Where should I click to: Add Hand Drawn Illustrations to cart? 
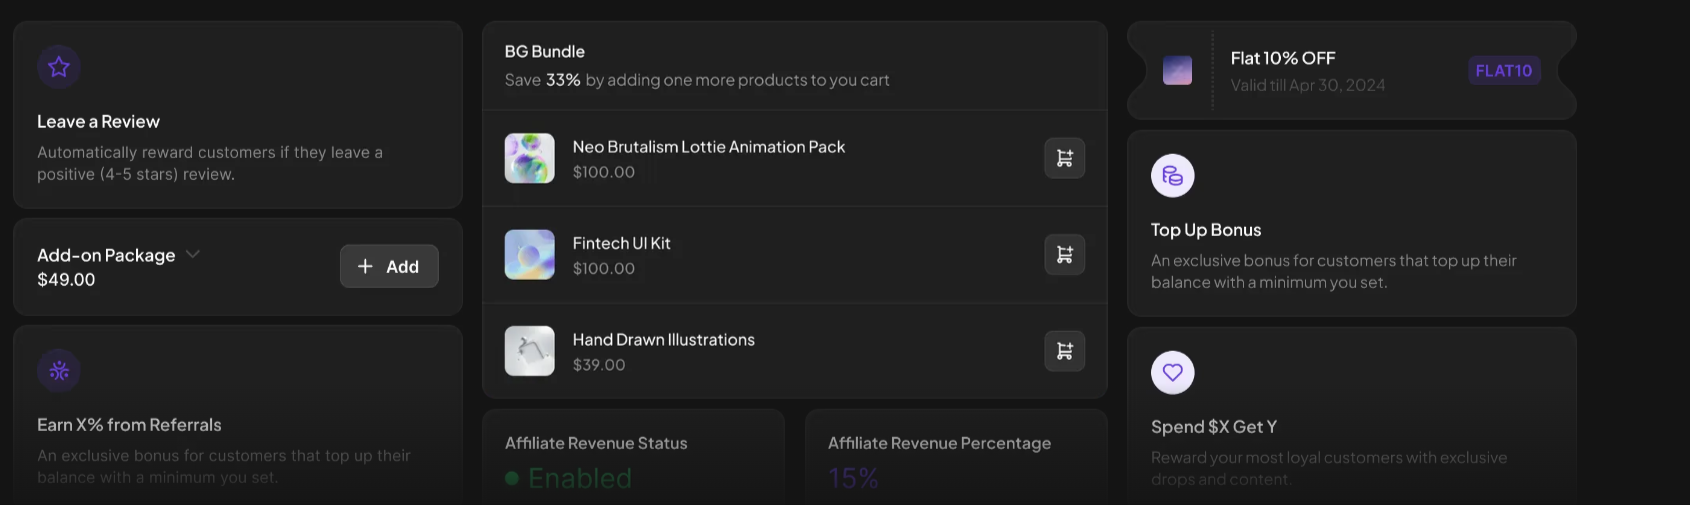[1064, 351]
